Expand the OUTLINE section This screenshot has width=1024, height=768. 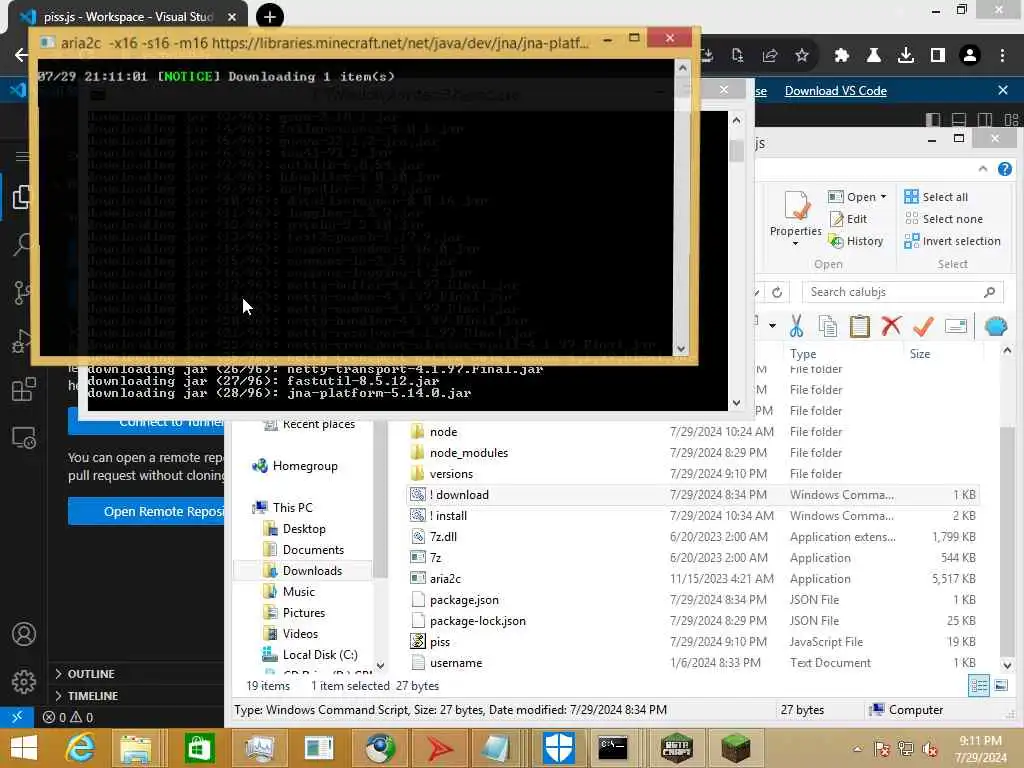coord(90,674)
